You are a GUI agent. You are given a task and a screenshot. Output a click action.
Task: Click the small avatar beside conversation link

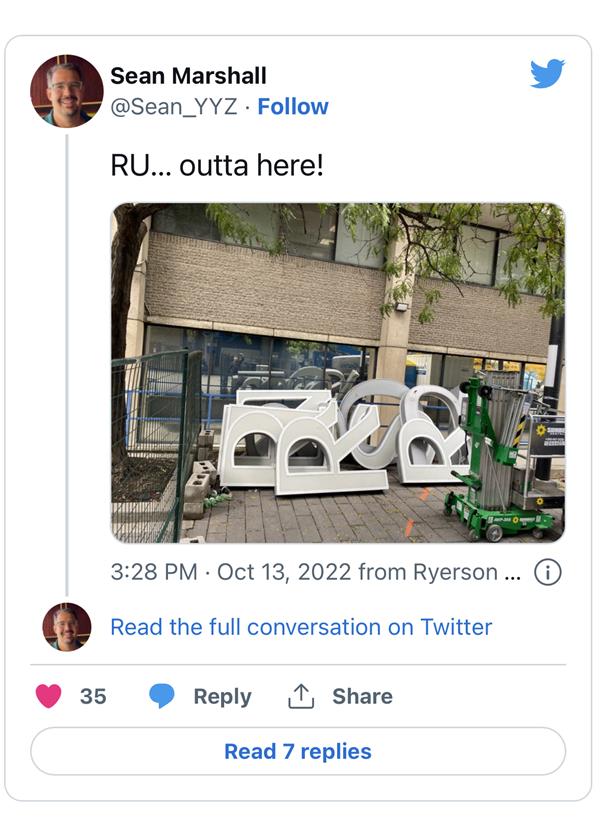67,627
